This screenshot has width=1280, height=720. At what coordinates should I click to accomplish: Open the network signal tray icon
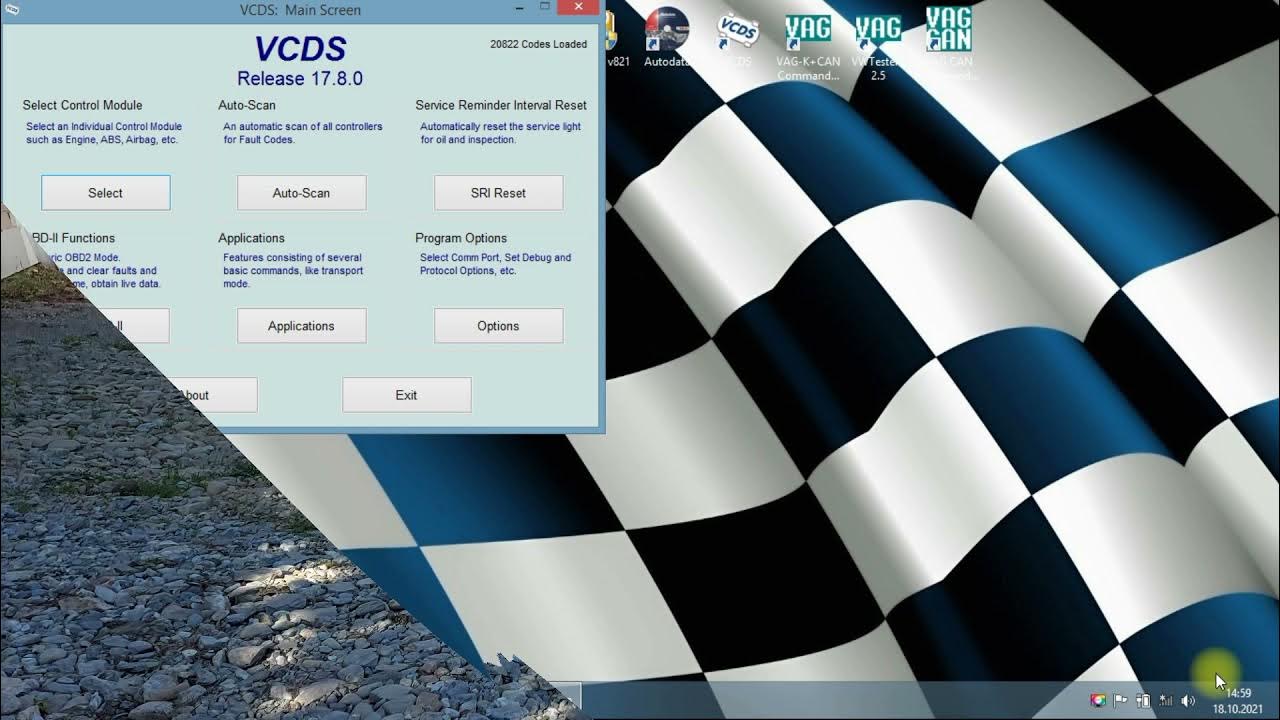coord(1165,701)
